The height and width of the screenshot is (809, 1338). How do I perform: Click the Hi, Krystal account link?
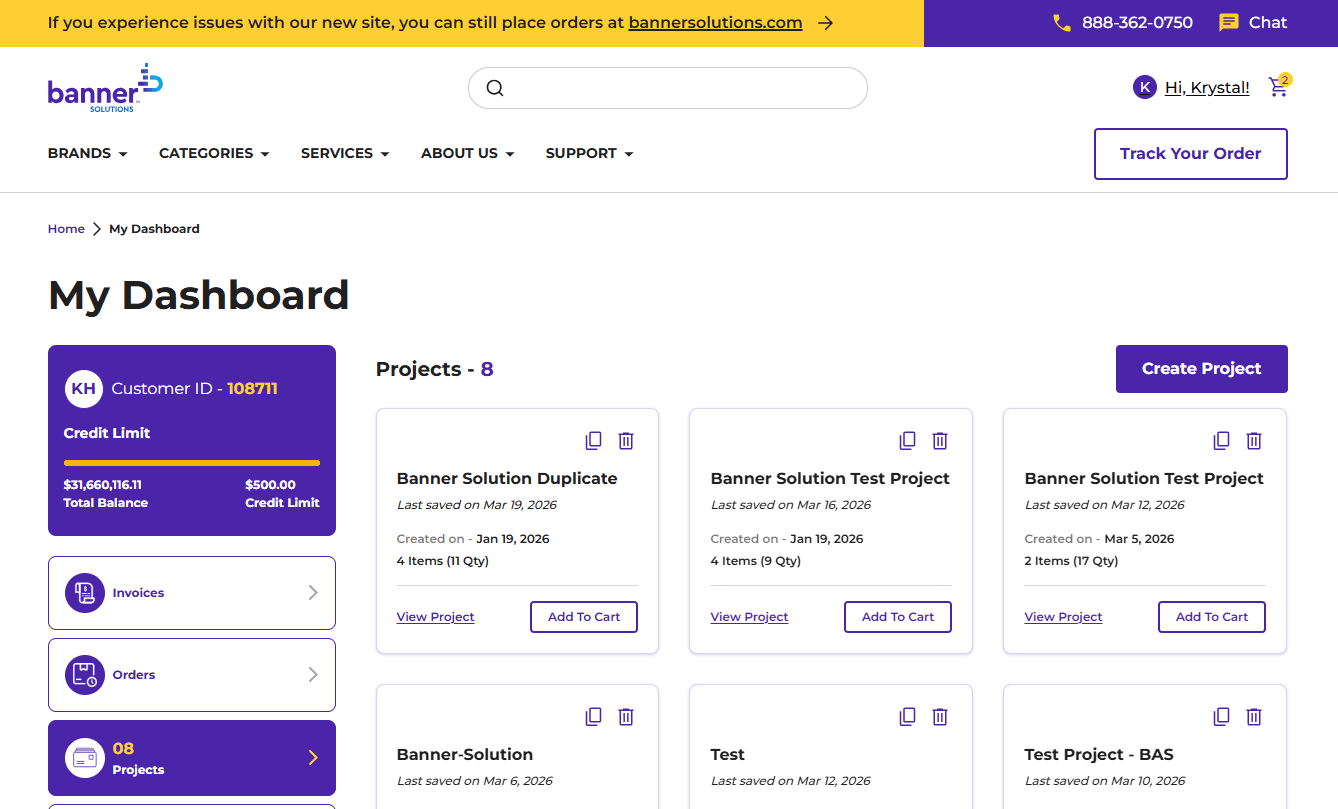click(x=1206, y=87)
